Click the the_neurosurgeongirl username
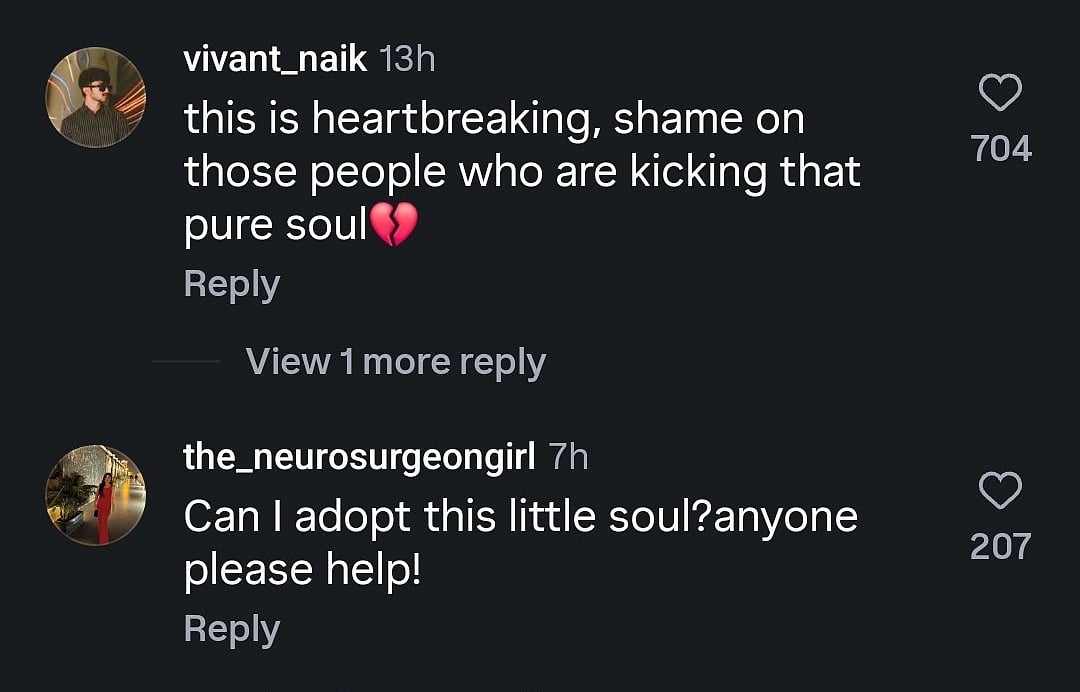The height and width of the screenshot is (692, 1080). pyautogui.click(x=360, y=457)
